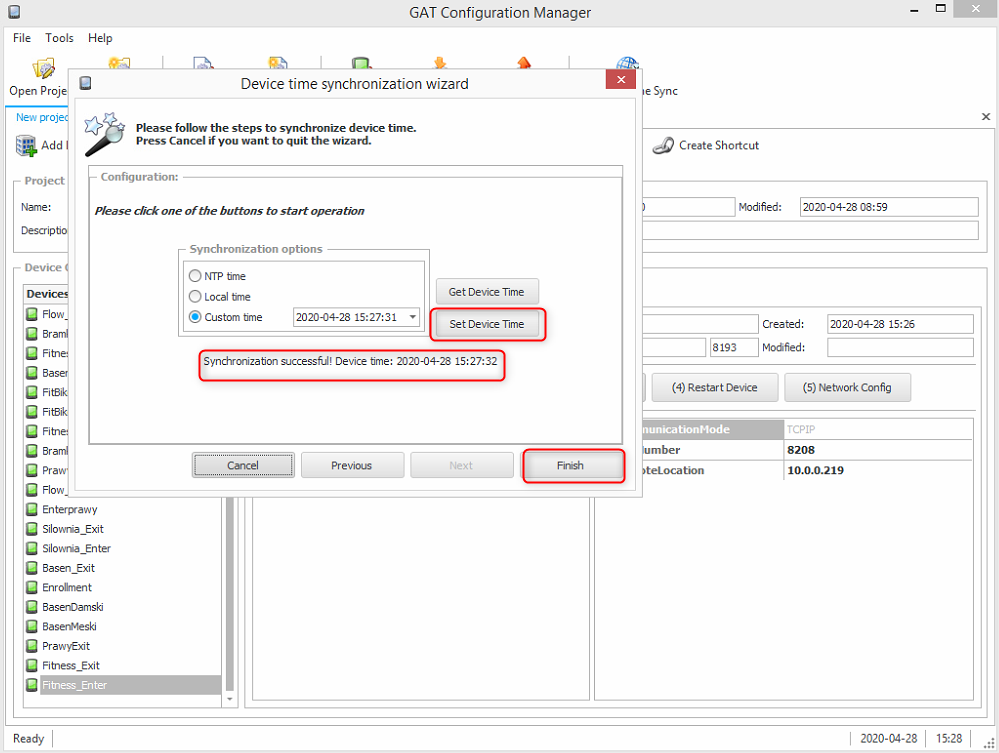Open the File menu
The height and width of the screenshot is (753, 999).
pyautogui.click(x=22, y=38)
